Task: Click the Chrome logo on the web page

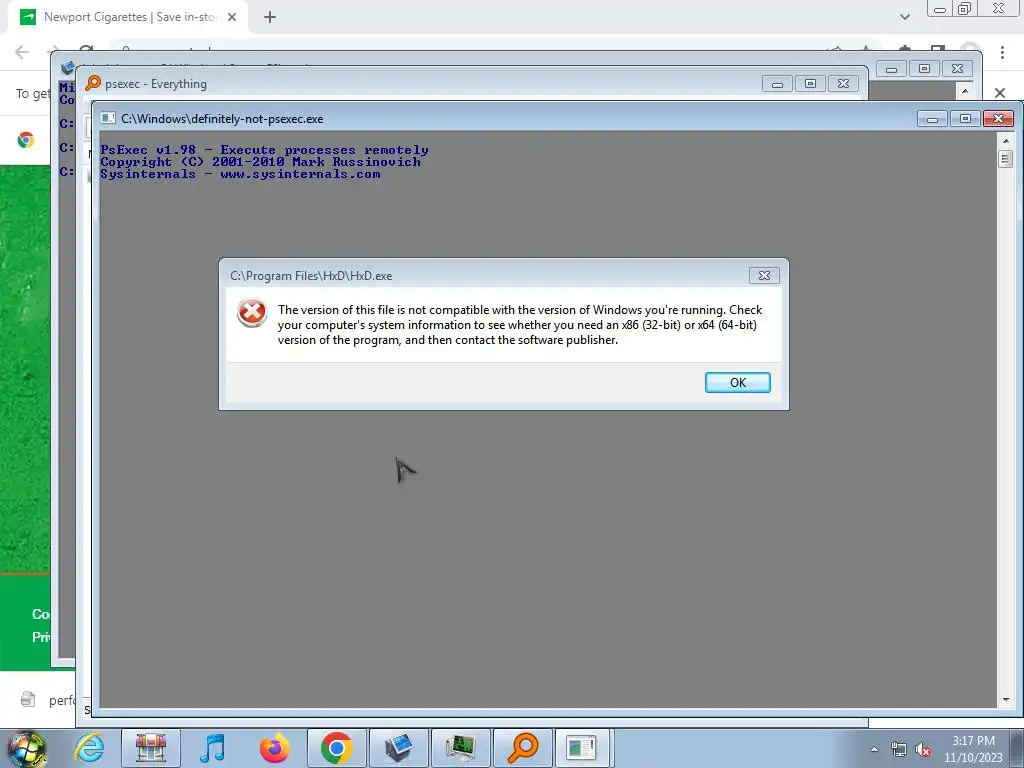Action: pyautogui.click(x=26, y=140)
